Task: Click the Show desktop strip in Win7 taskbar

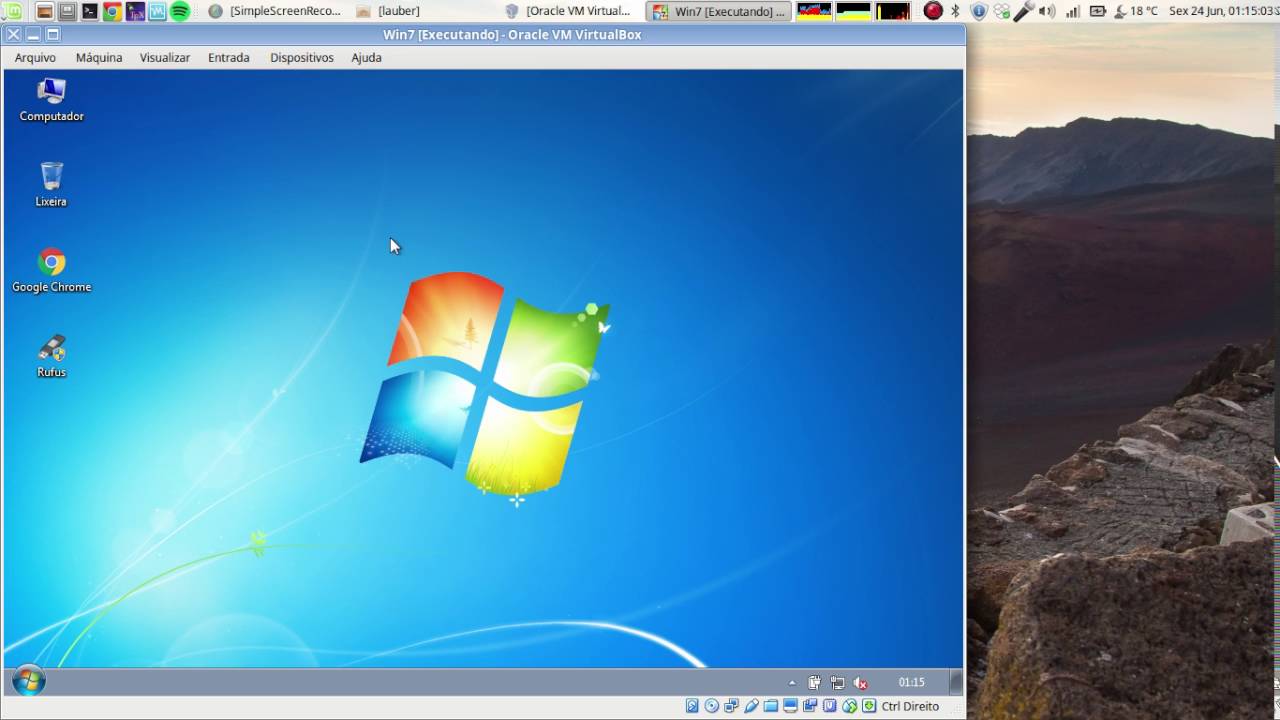Action: pyautogui.click(x=955, y=682)
